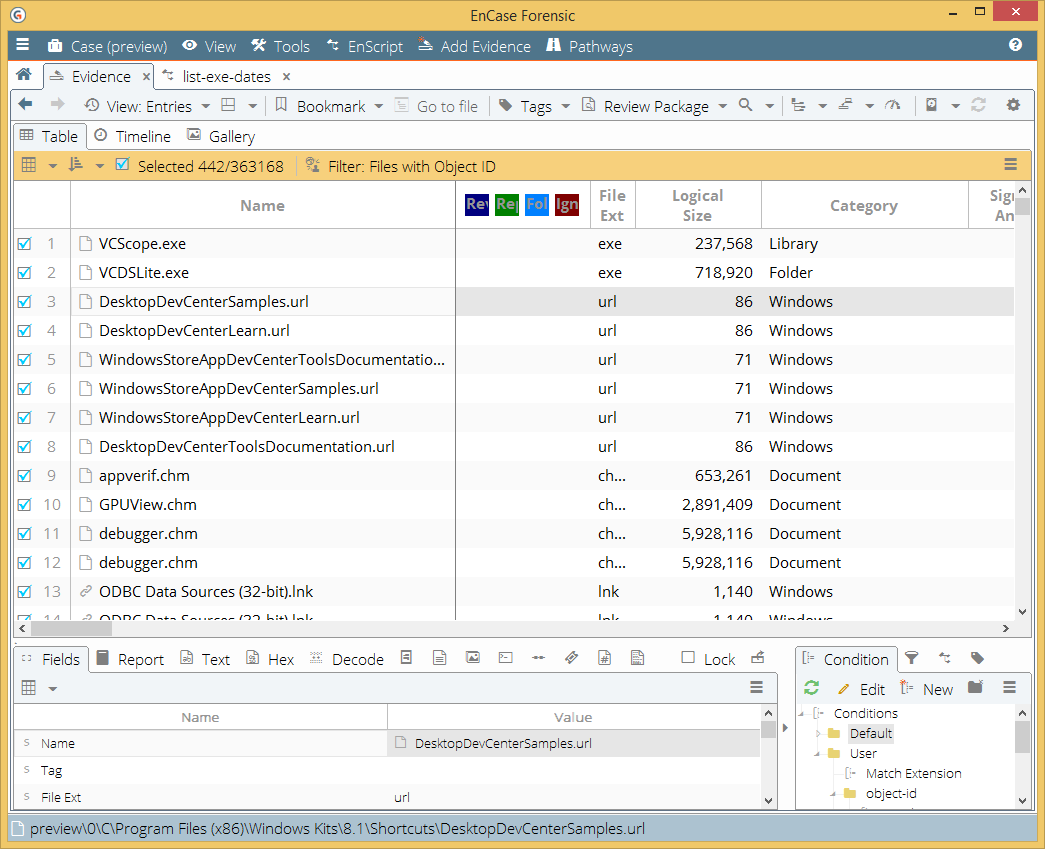Toggle checkbox for GPUView.chm row
The height and width of the screenshot is (849, 1045).
pyautogui.click(x=24, y=504)
